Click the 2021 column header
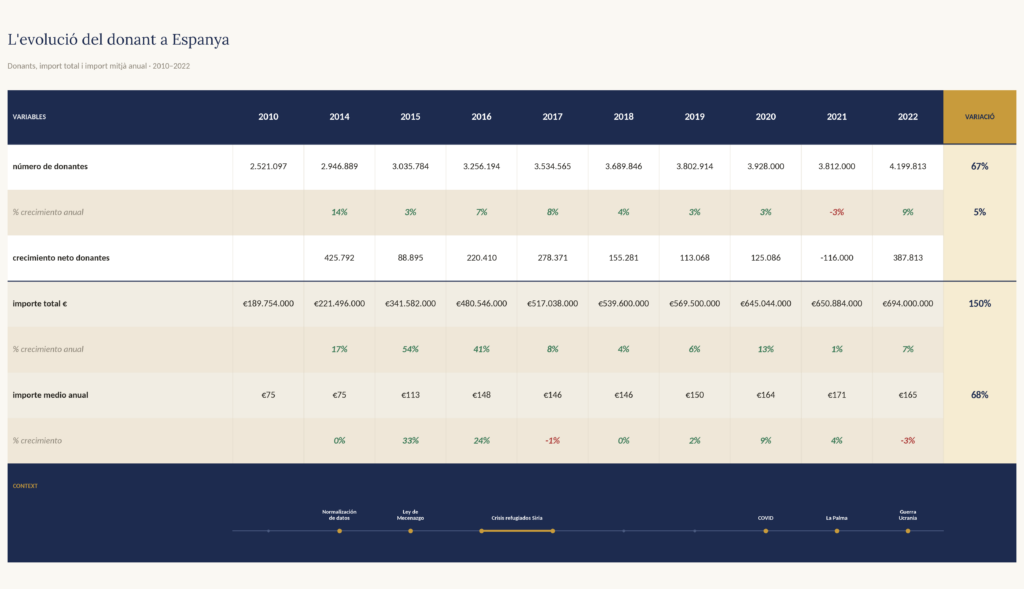The width and height of the screenshot is (1024, 589). pyautogui.click(x=837, y=117)
